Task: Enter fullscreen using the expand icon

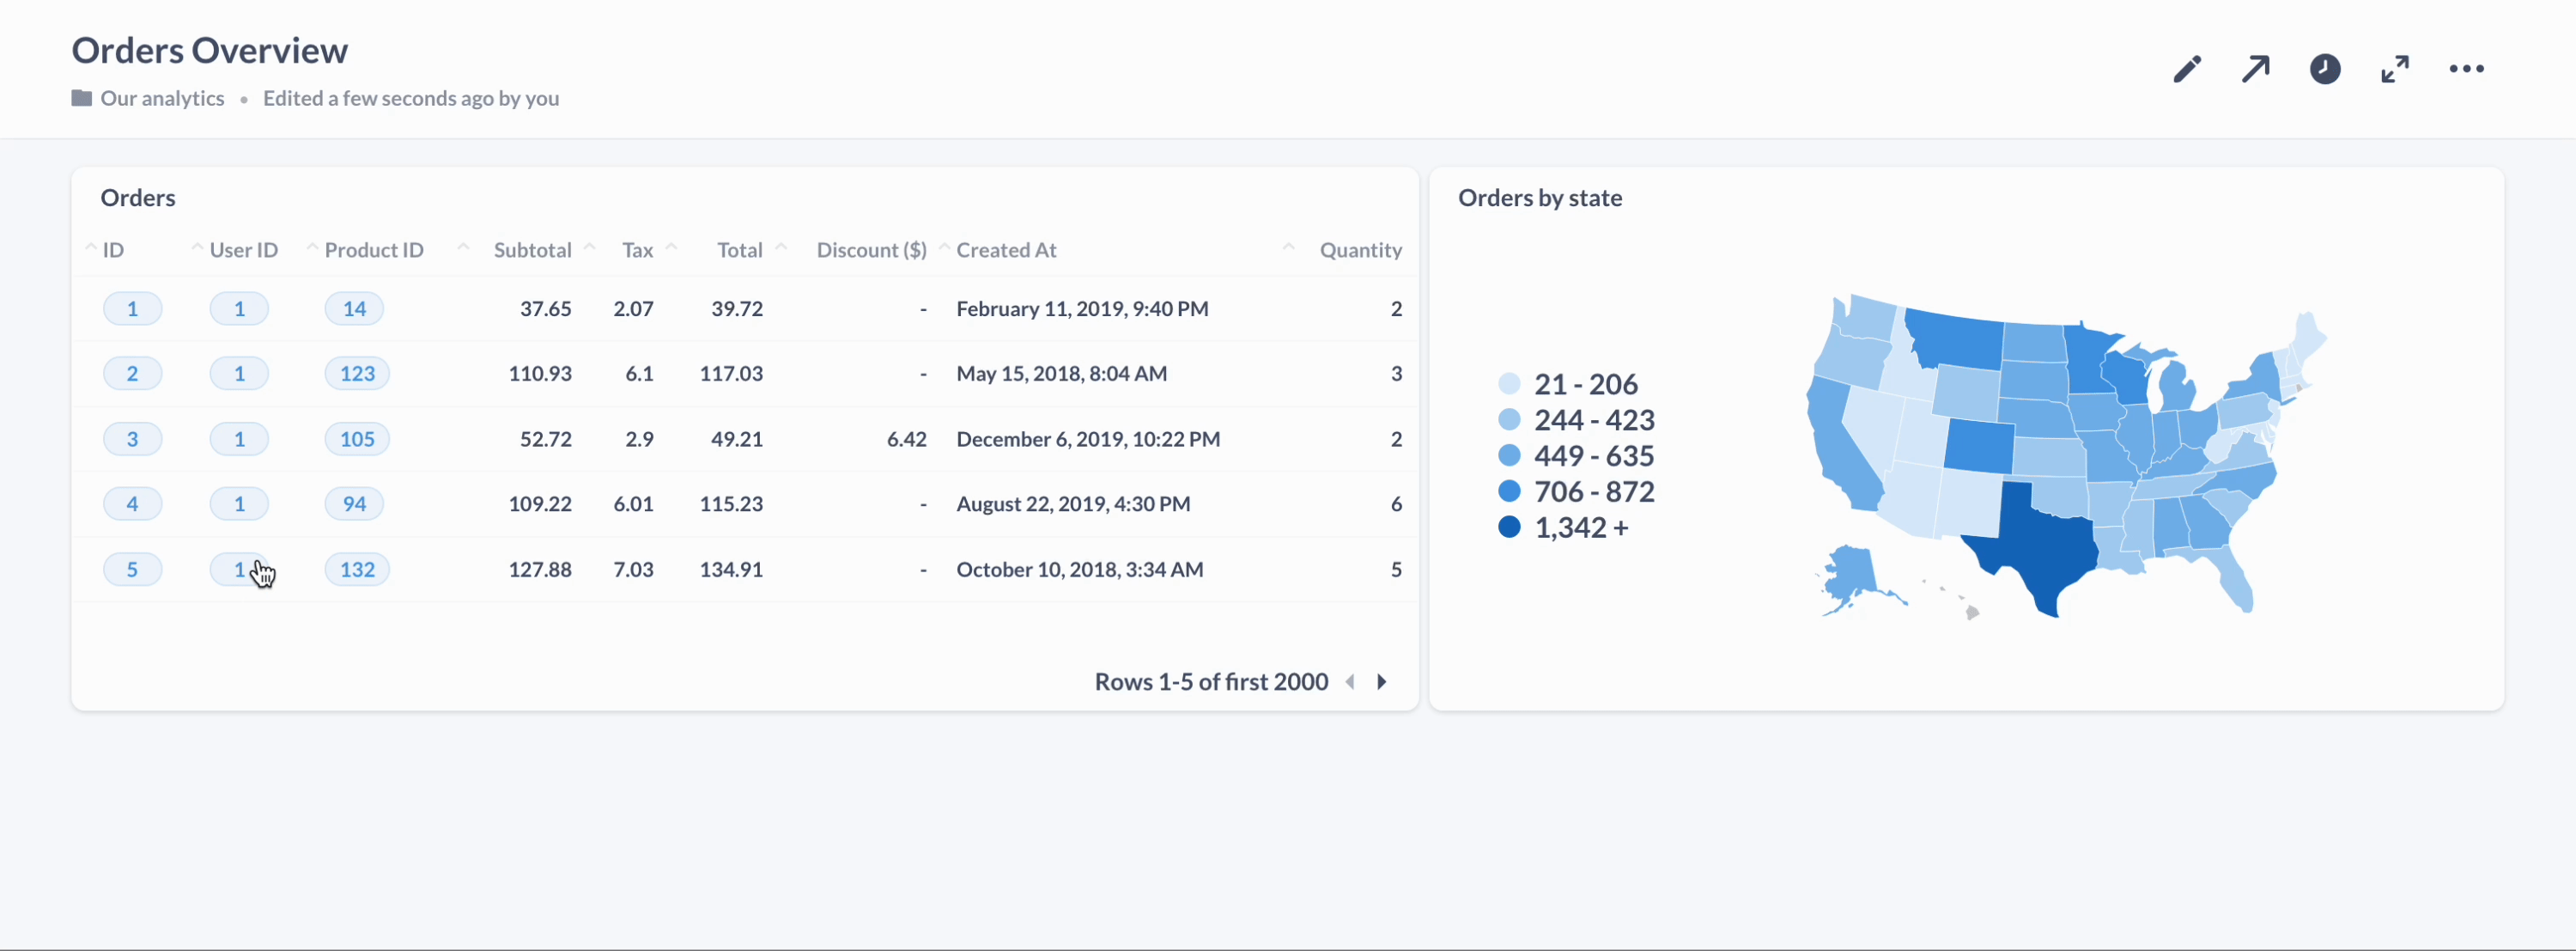Action: click(2395, 68)
